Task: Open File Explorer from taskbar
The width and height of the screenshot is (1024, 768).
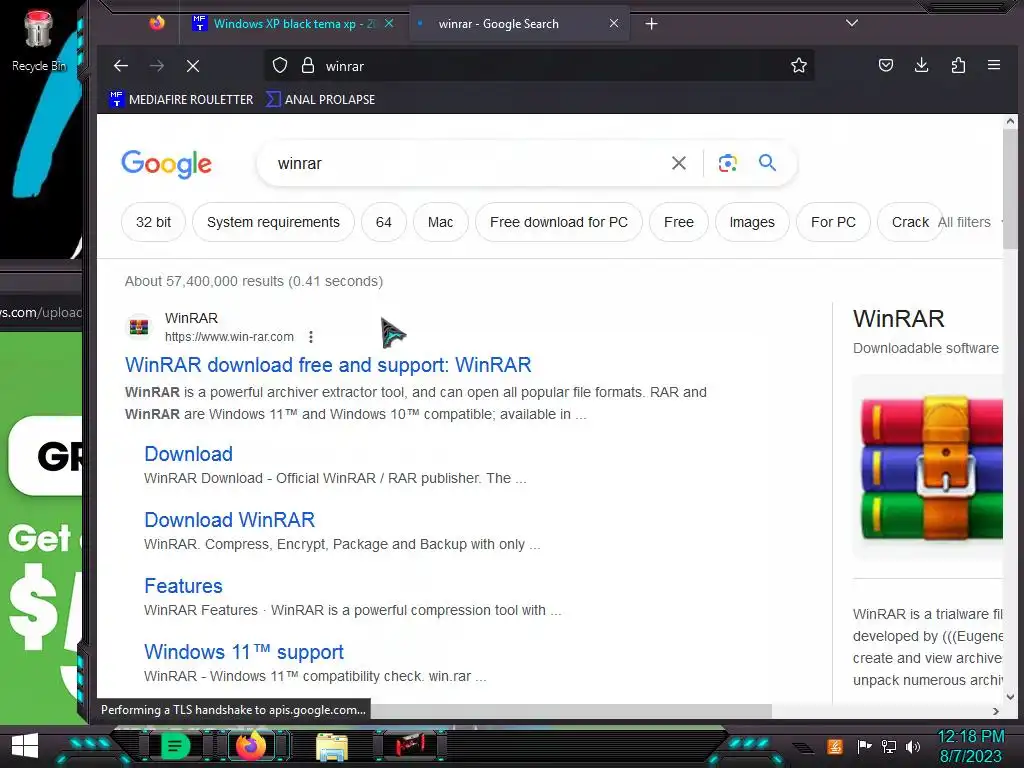Action: pos(331,746)
